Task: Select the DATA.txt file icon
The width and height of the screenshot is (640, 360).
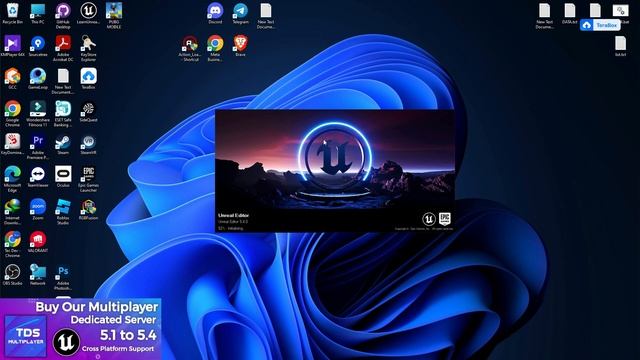Action: pos(570,13)
